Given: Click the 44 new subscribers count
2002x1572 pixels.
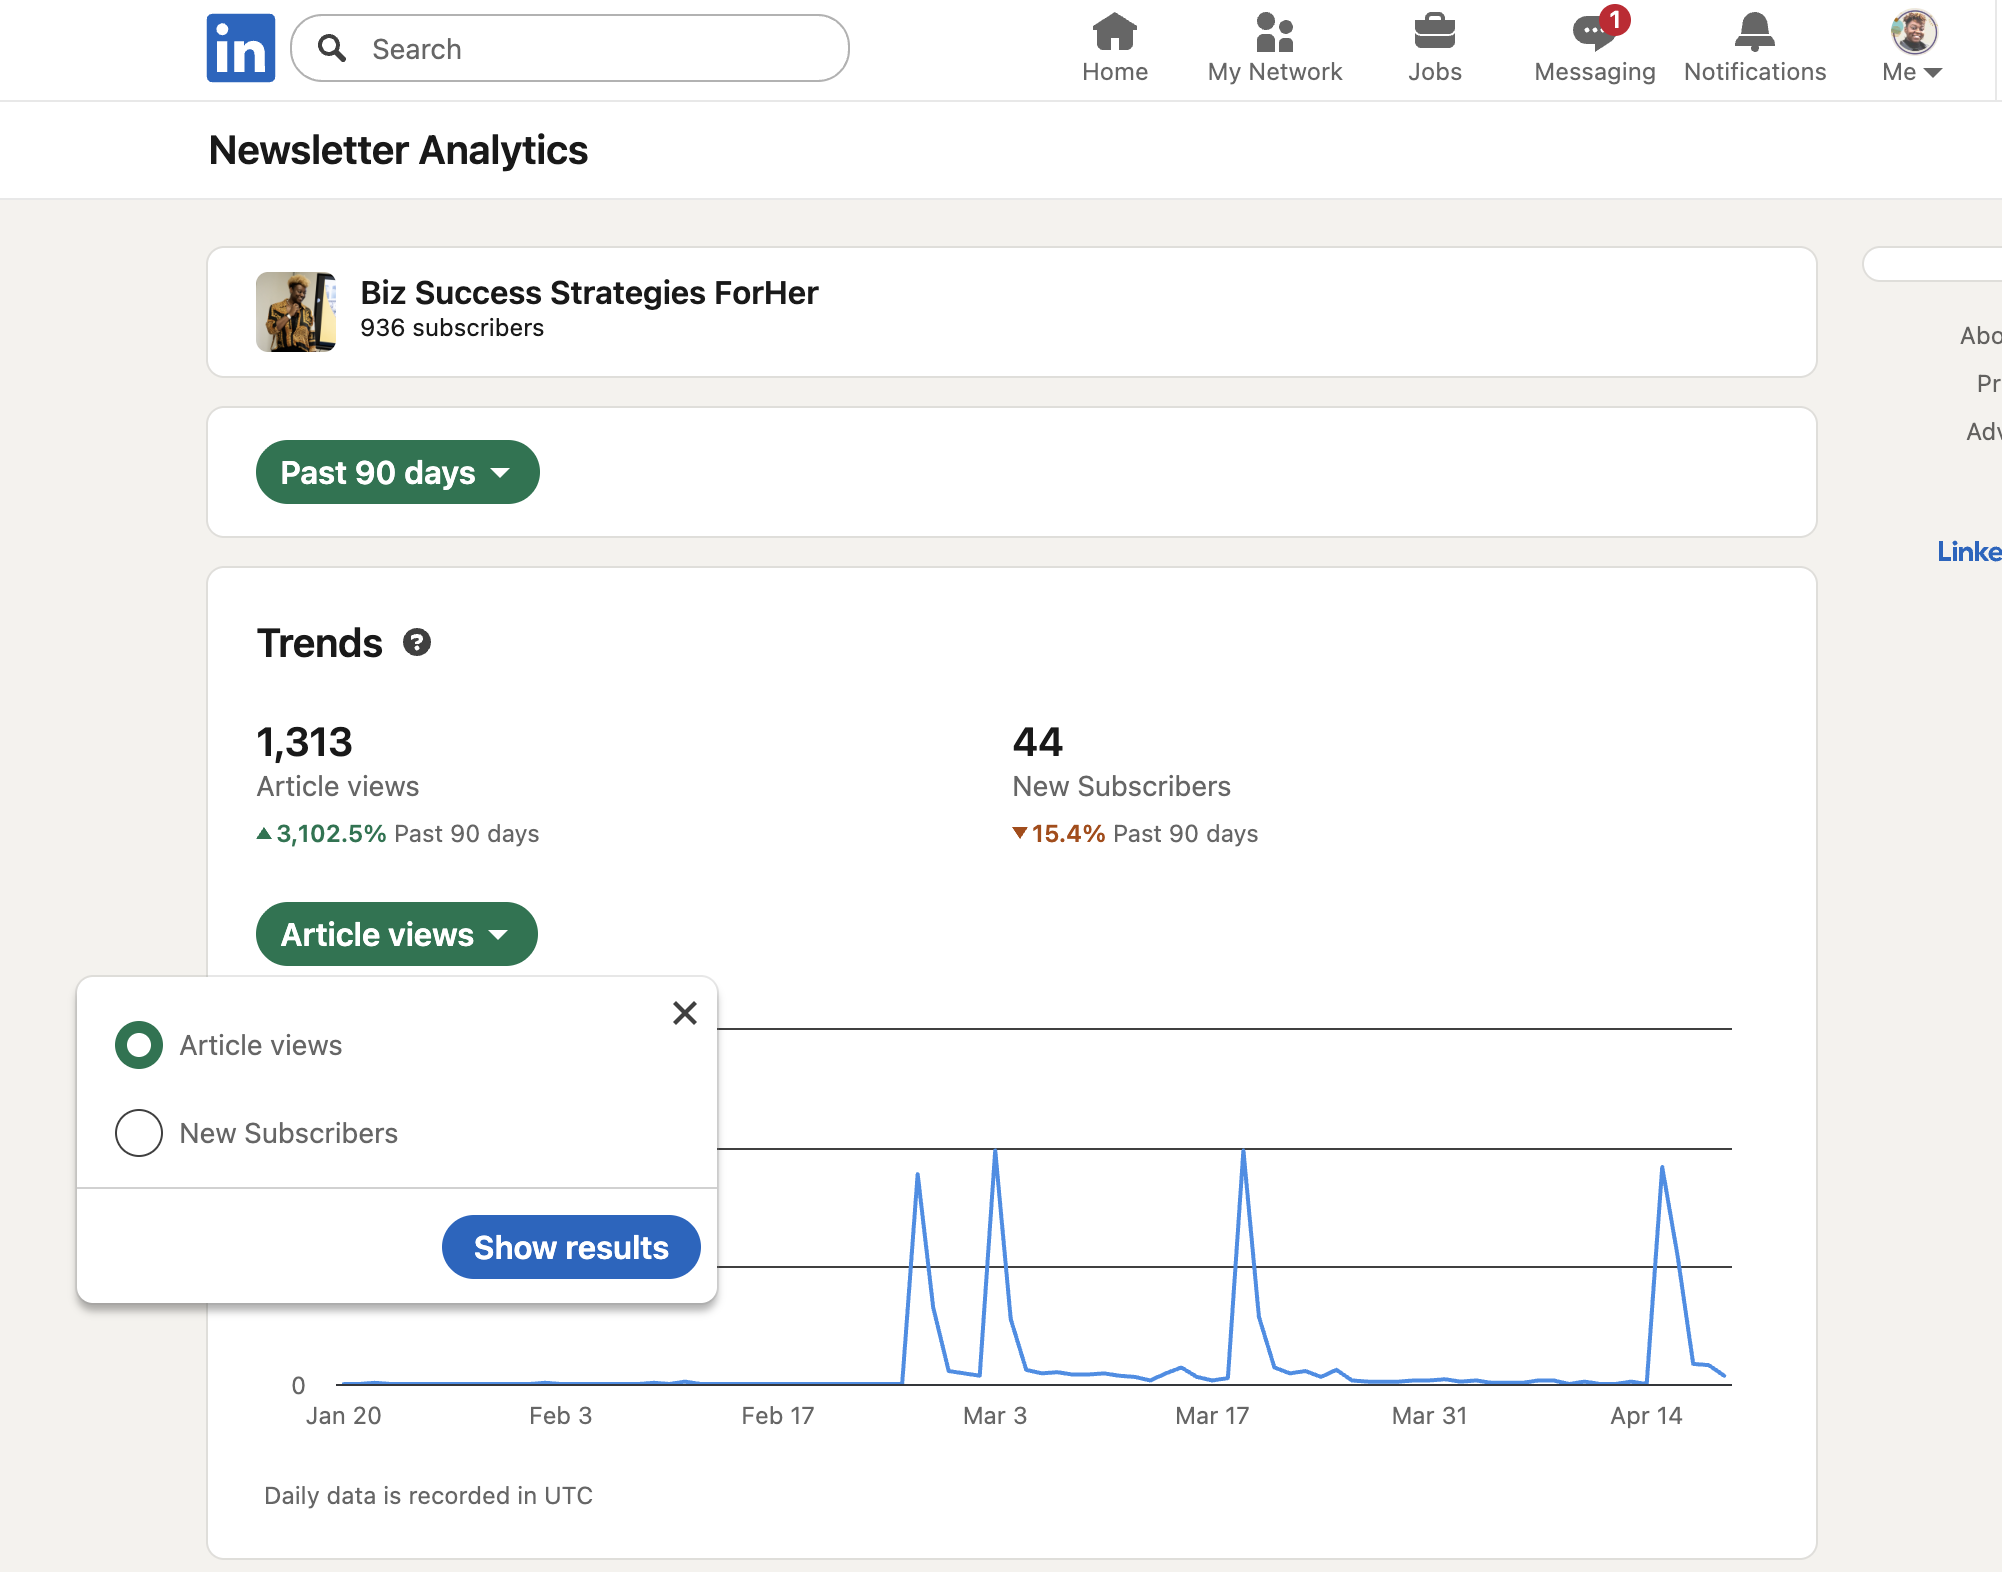Looking at the screenshot, I should tap(1038, 742).
